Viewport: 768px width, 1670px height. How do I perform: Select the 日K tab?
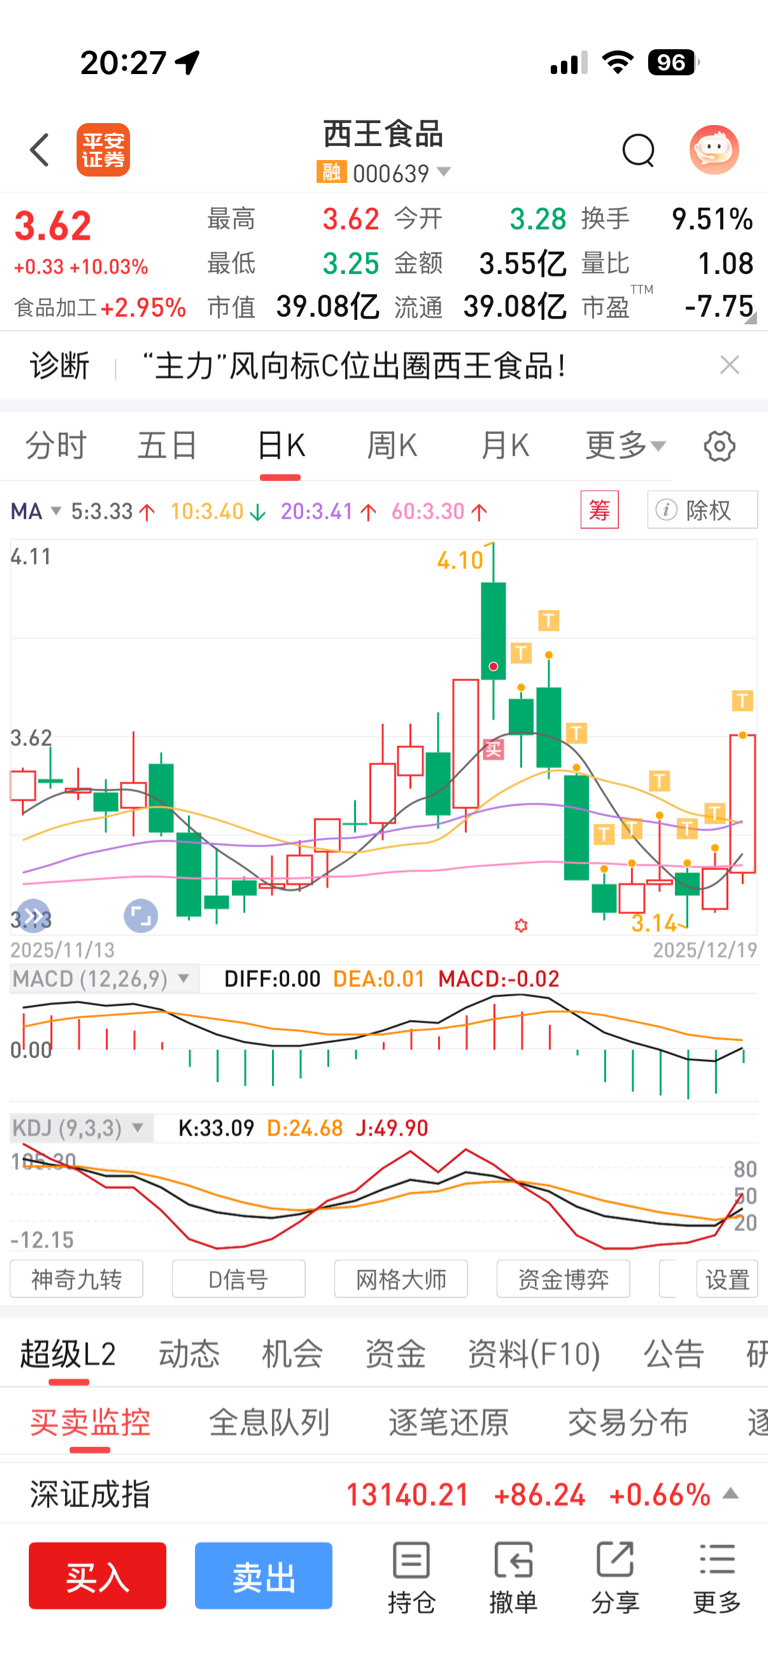[281, 445]
